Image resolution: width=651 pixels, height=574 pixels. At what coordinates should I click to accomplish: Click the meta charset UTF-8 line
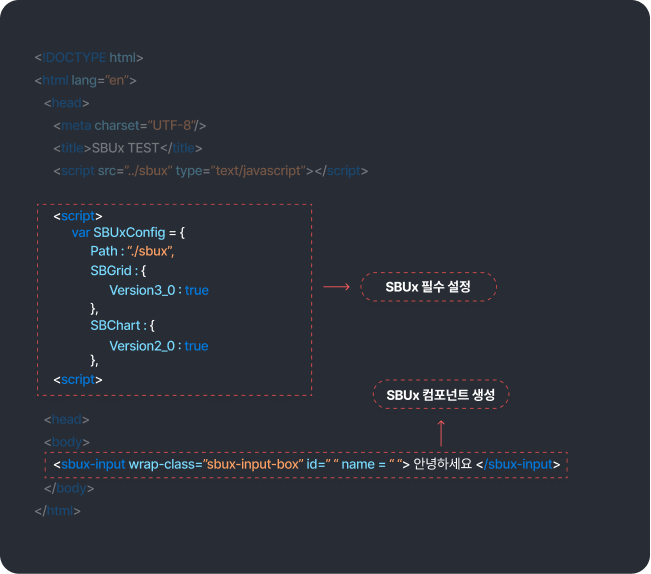click(130, 125)
